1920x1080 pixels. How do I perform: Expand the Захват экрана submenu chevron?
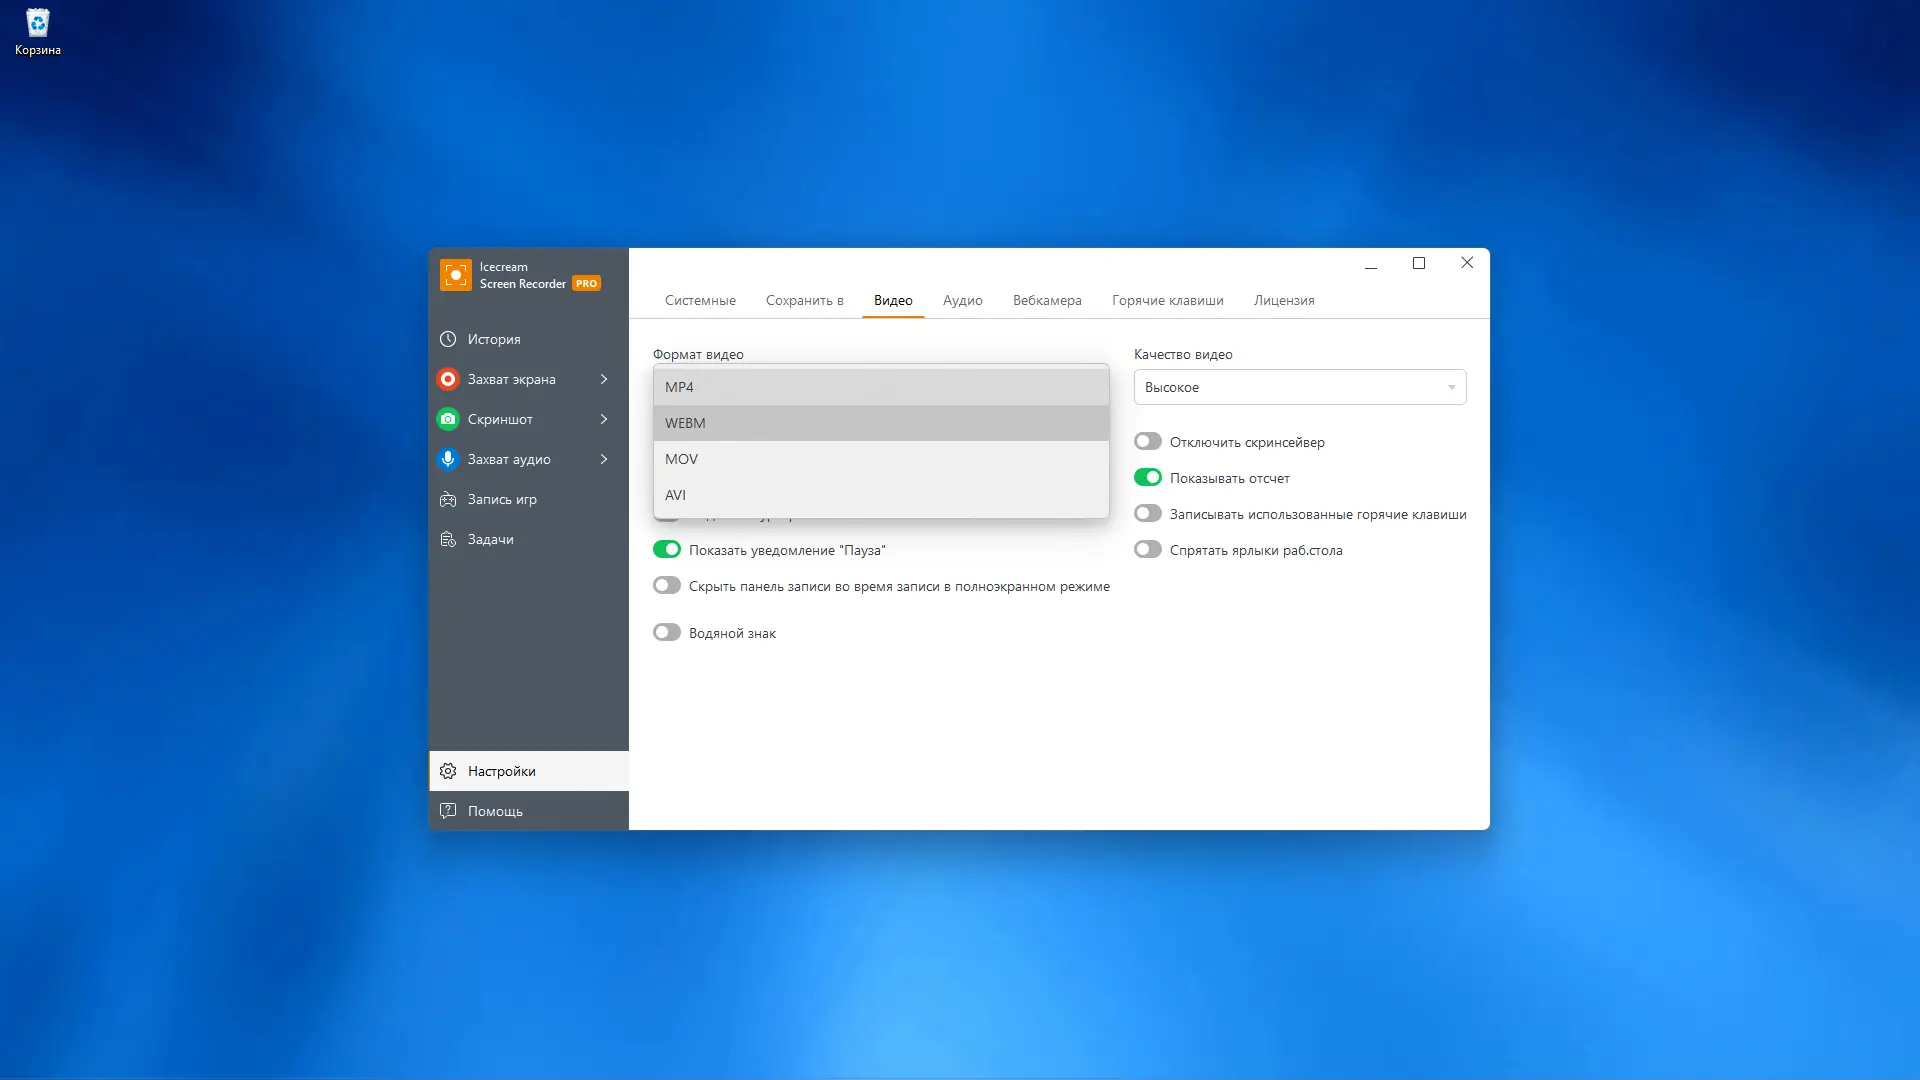click(x=604, y=379)
